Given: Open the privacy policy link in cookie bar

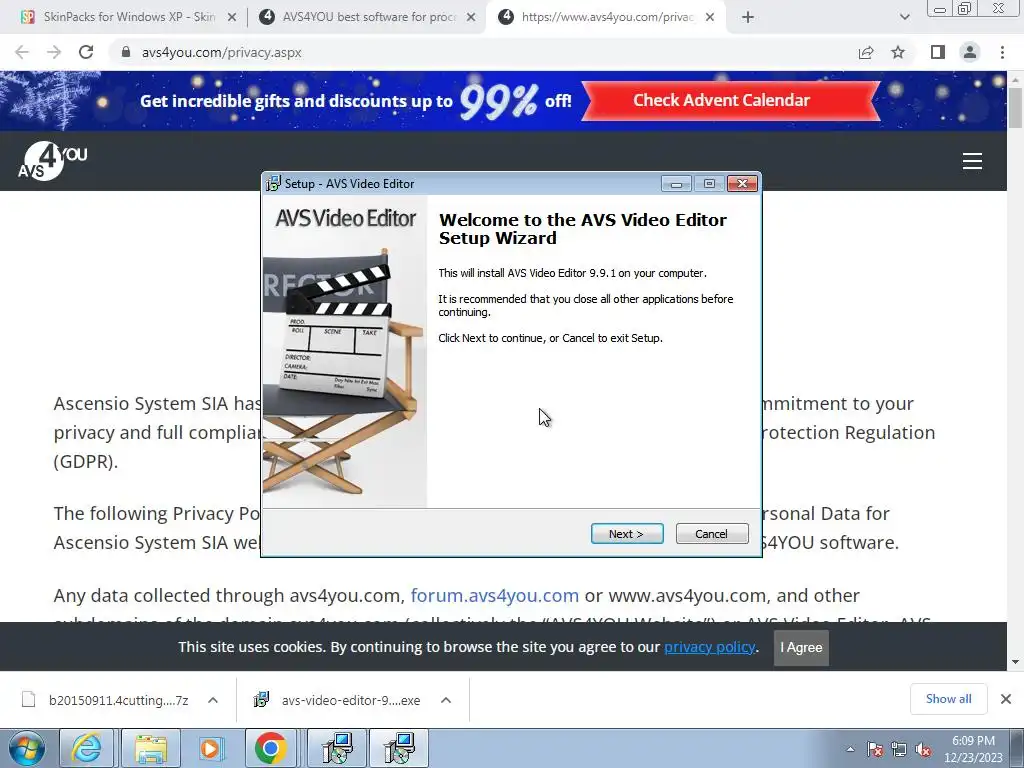Looking at the screenshot, I should pyautogui.click(x=709, y=647).
